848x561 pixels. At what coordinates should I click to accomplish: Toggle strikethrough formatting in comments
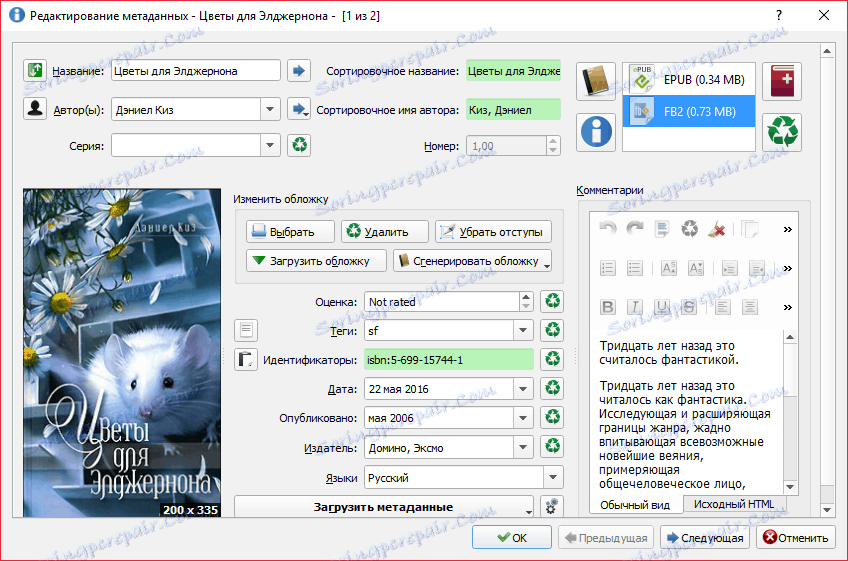[x=689, y=307]
